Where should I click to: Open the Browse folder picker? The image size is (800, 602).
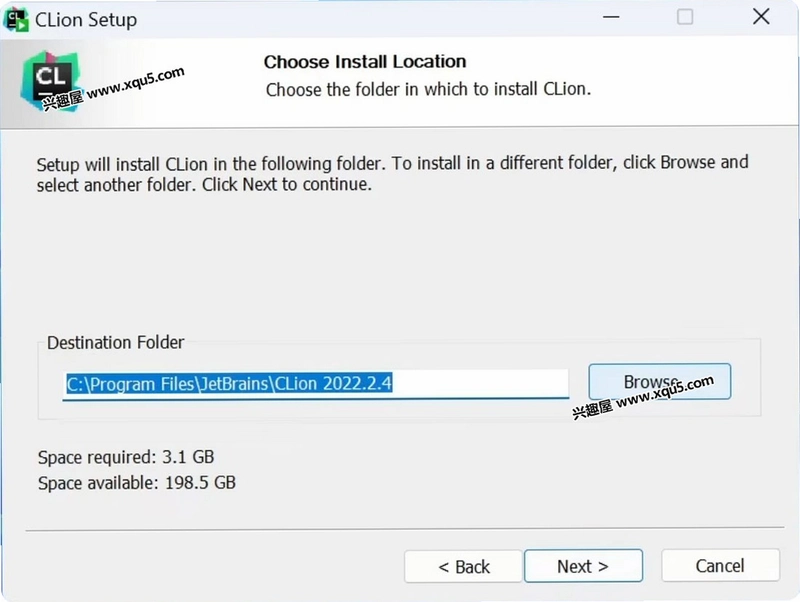[x=659, y=381]
